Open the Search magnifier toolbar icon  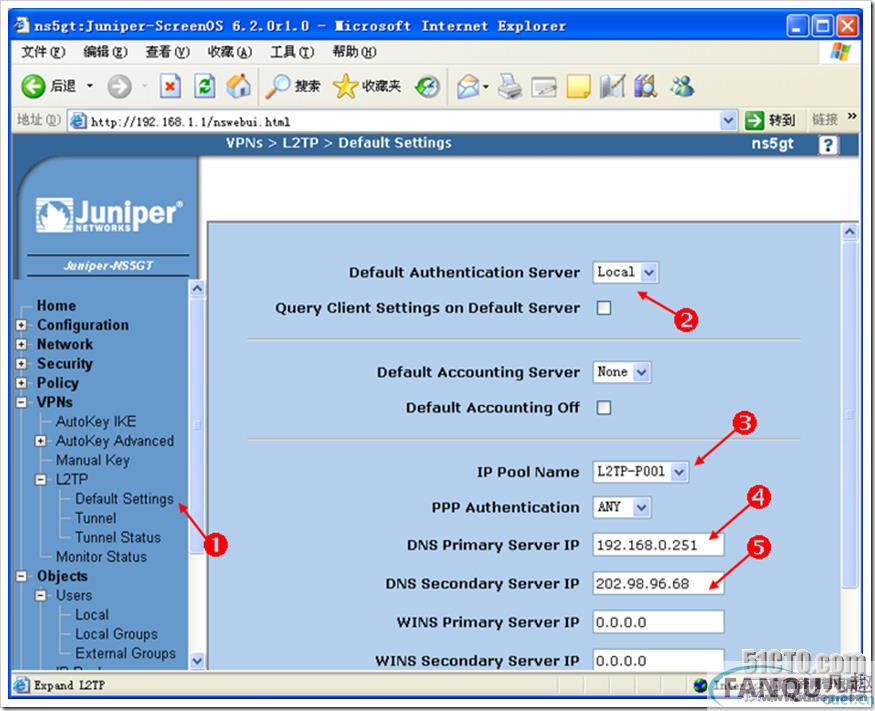click(x=277, y=87)
